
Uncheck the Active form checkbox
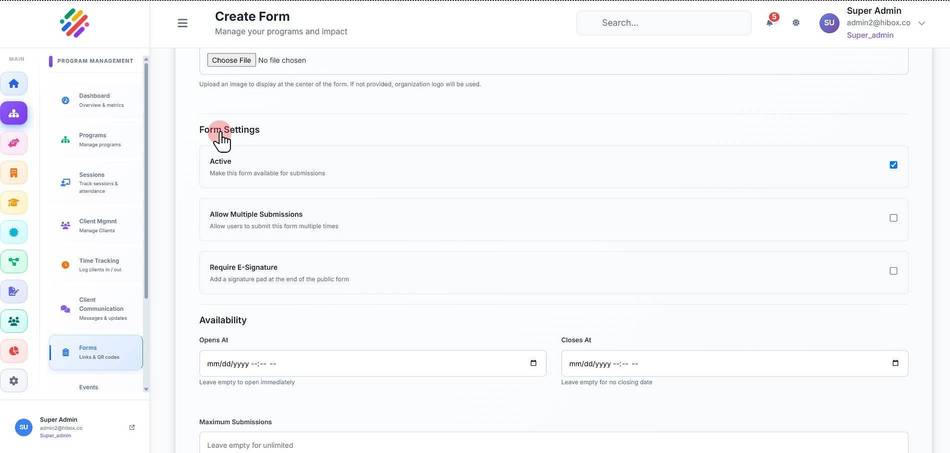(893, 165)
